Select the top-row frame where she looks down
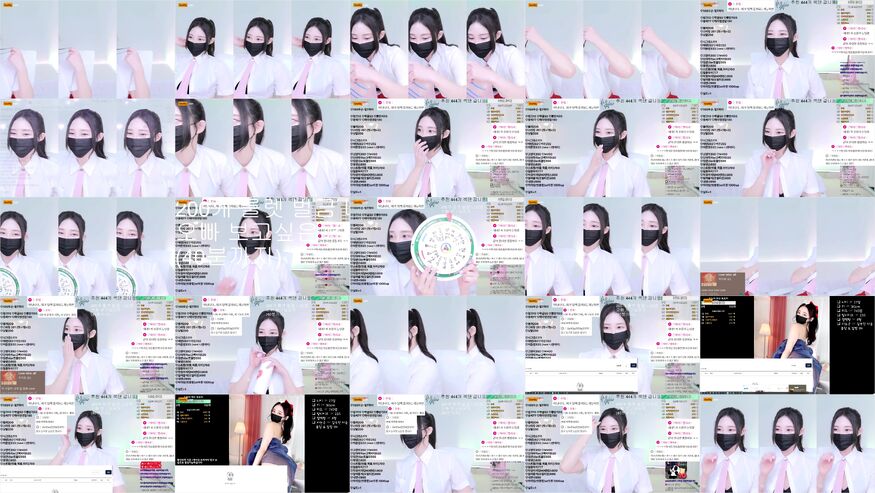The height and width of the screenshot is (493, 875). pos(437,49)
